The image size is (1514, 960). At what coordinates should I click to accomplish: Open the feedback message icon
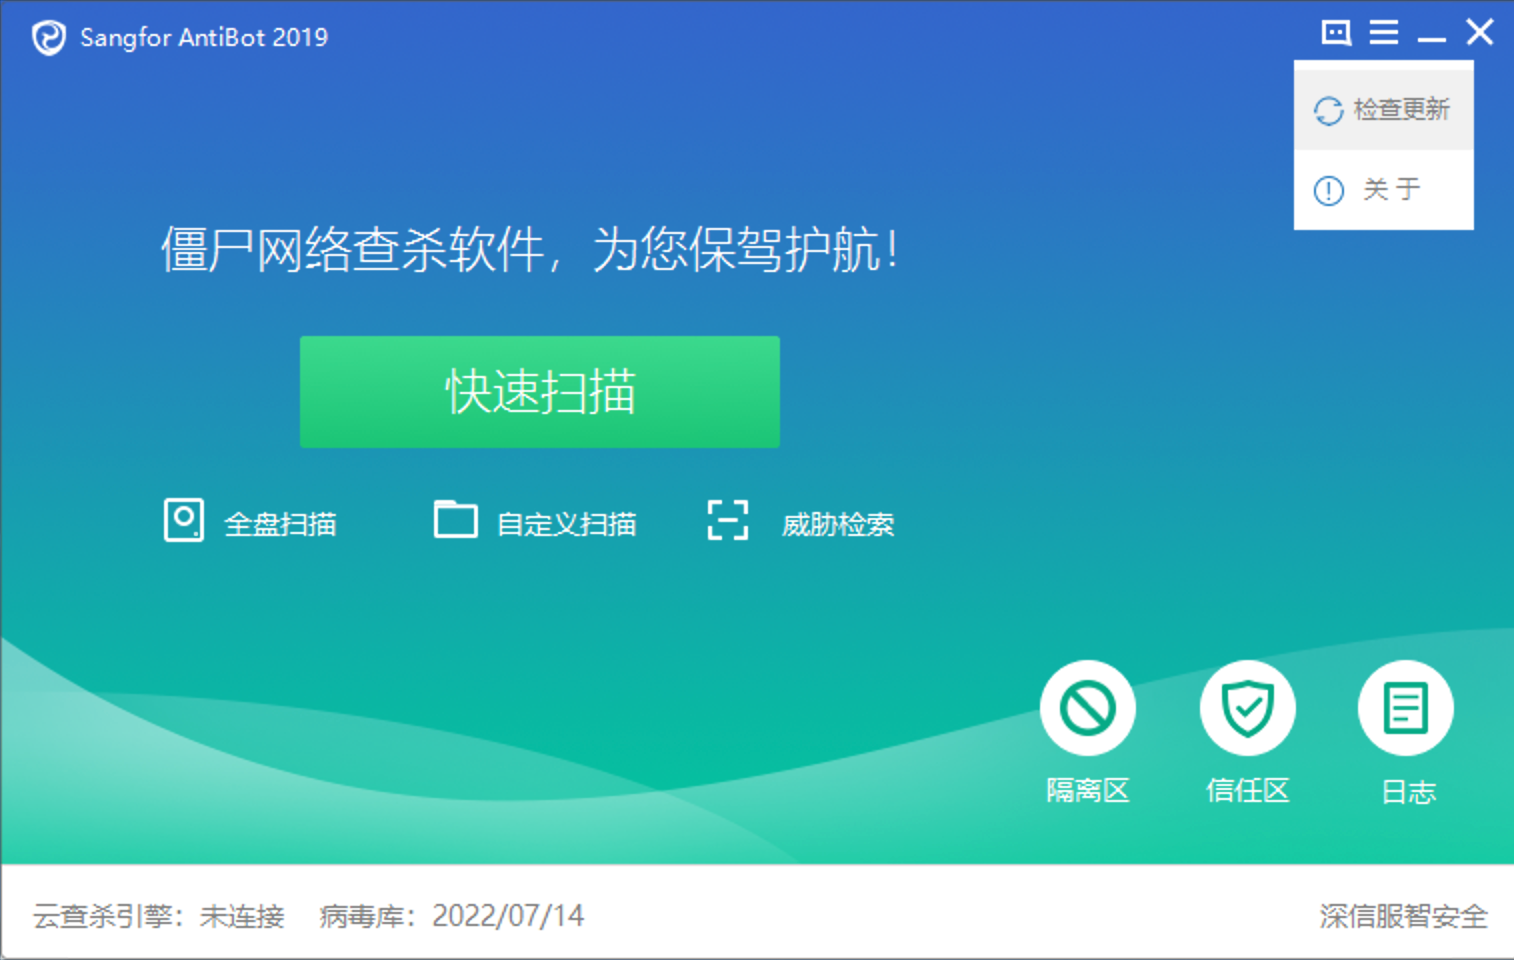click(x=1336, y=33)
